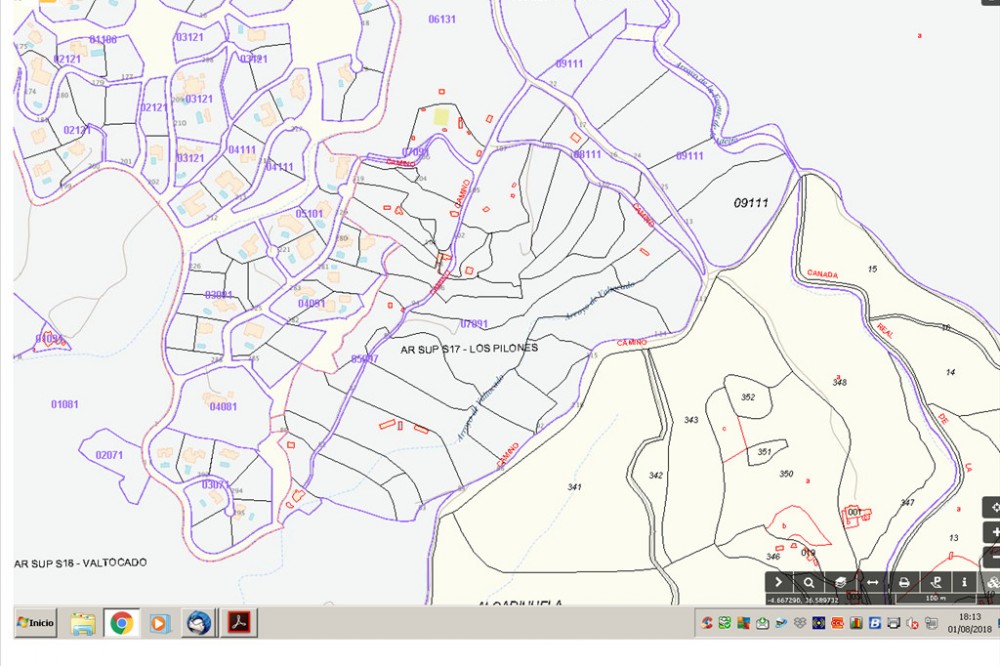Open the map layers stack tool
Screen dimensions: 1000x666
841,582
